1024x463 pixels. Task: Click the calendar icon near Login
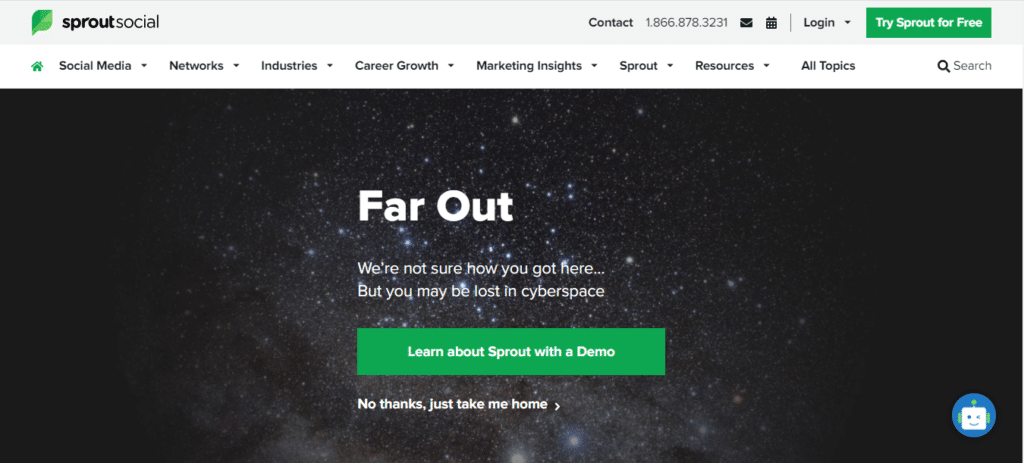point(771,23)
